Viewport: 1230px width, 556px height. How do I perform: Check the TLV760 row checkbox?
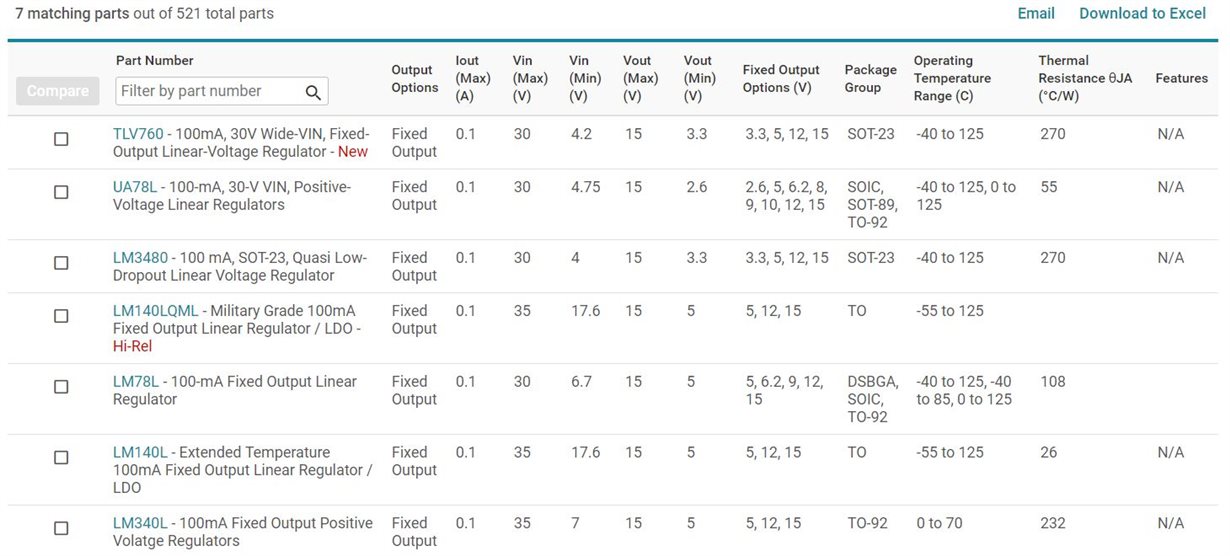pyautogui.click(x=61, y=139)
